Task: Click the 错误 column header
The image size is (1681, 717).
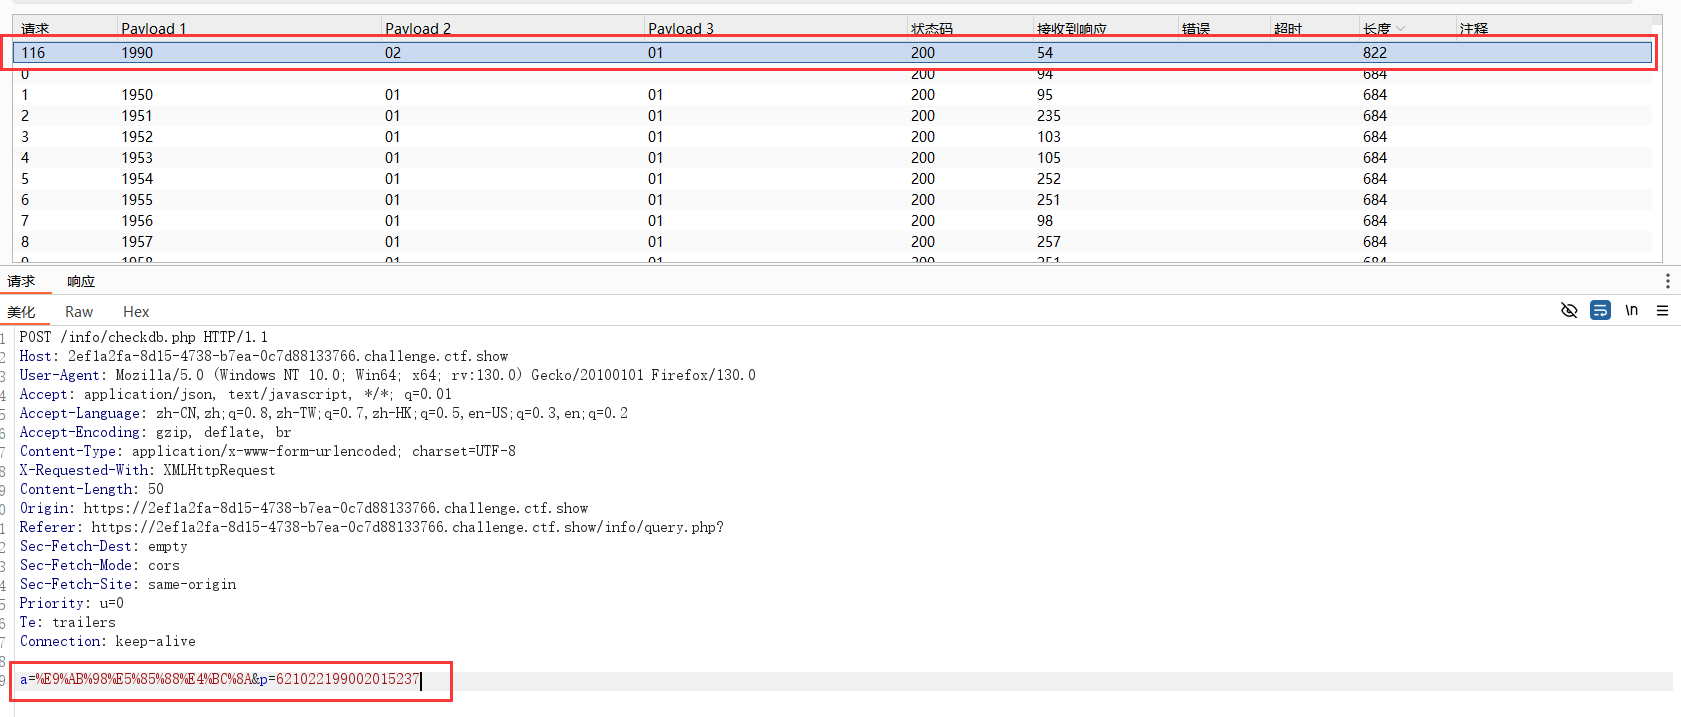Action: pyautogui.click(x=1196, y=29)
